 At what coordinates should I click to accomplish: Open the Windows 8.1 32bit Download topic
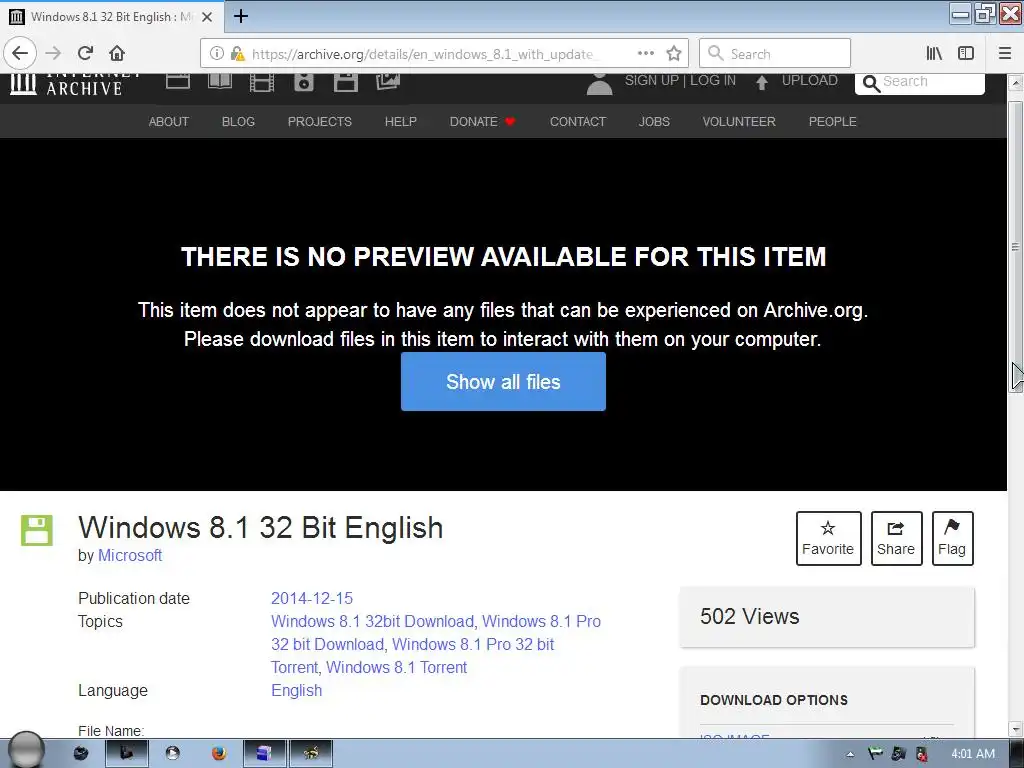pyautogui.click(x=372, y=621)
